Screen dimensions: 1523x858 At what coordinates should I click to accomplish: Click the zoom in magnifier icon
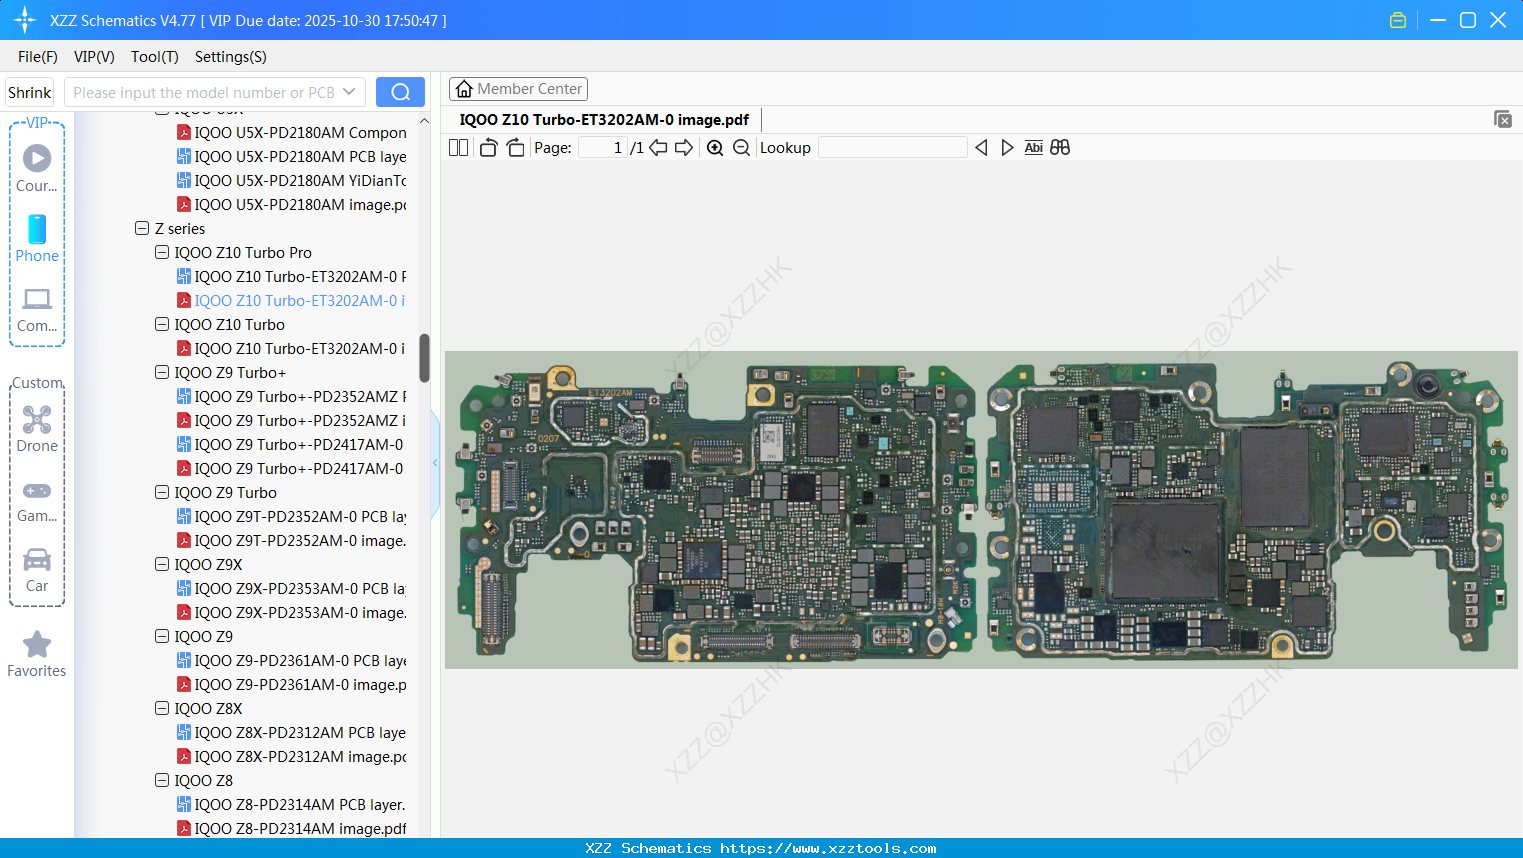pyautogui.click(x=715, y=148)
